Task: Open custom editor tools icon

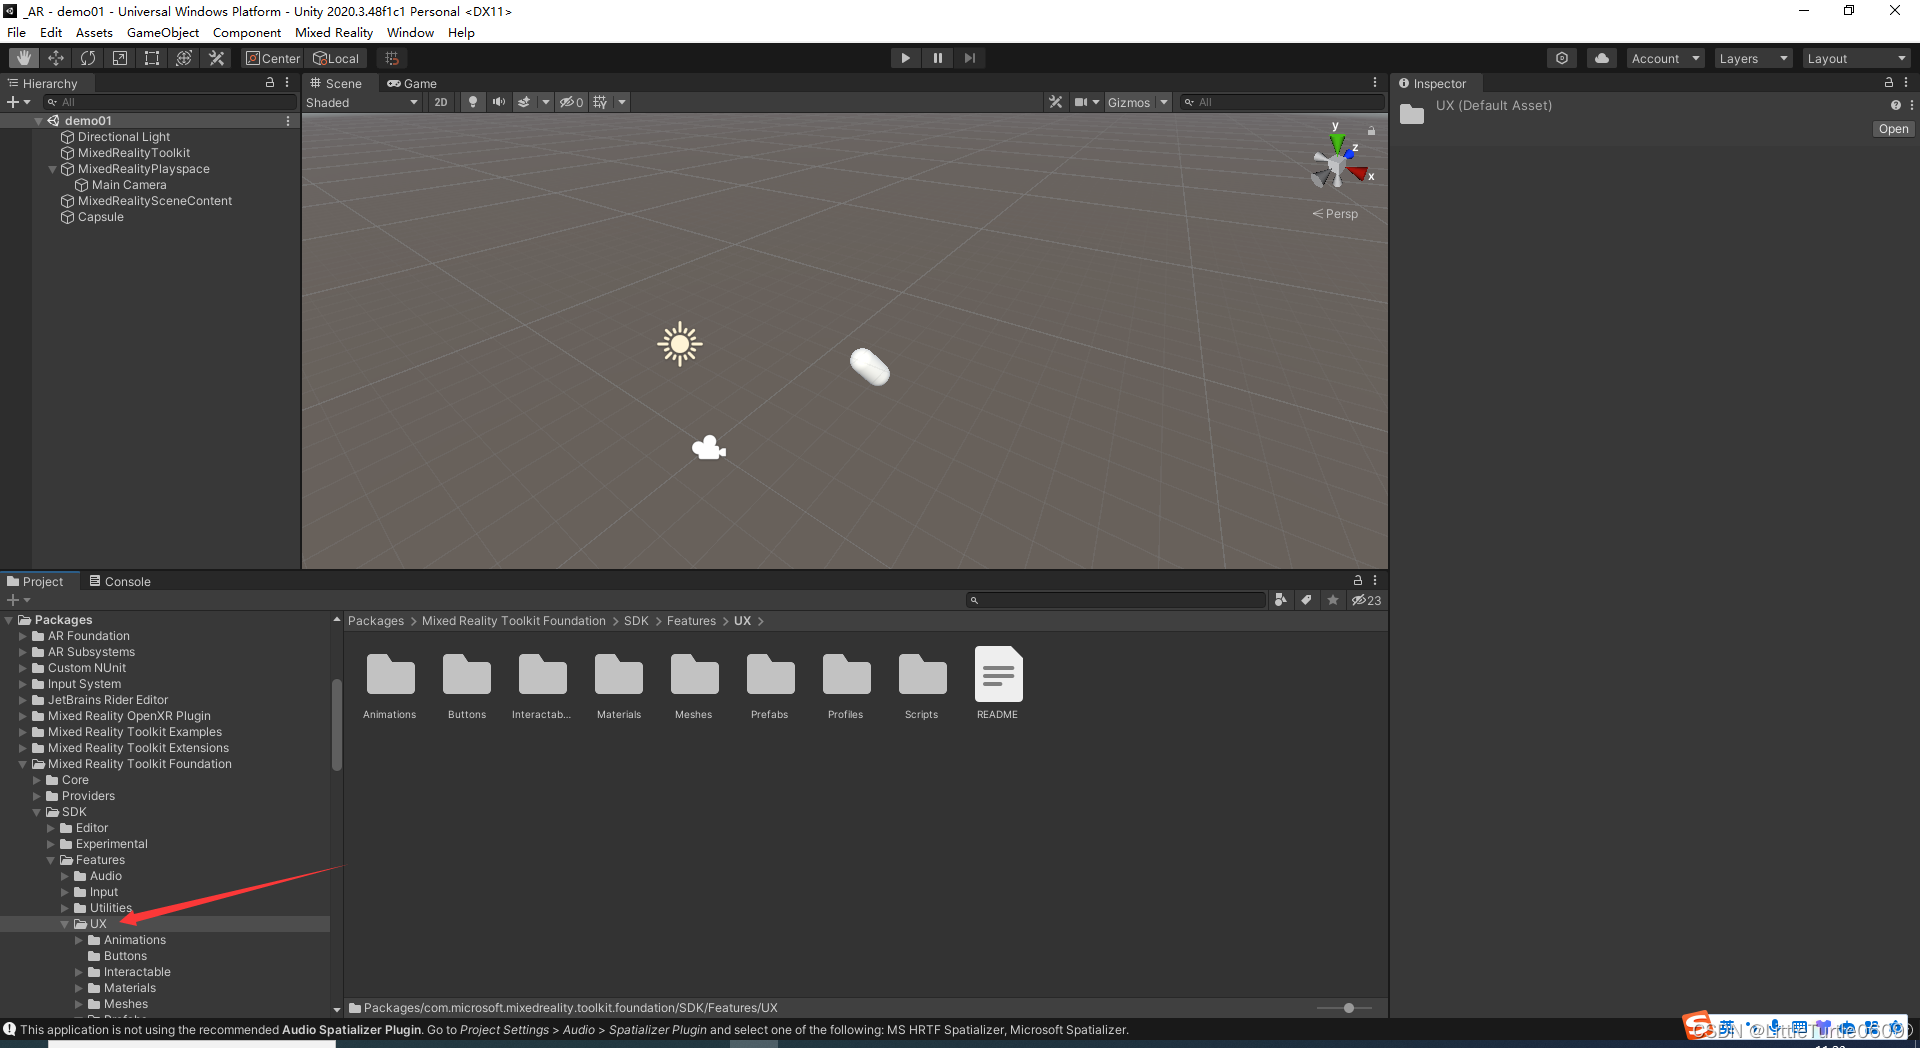Action: coord(216,58)
